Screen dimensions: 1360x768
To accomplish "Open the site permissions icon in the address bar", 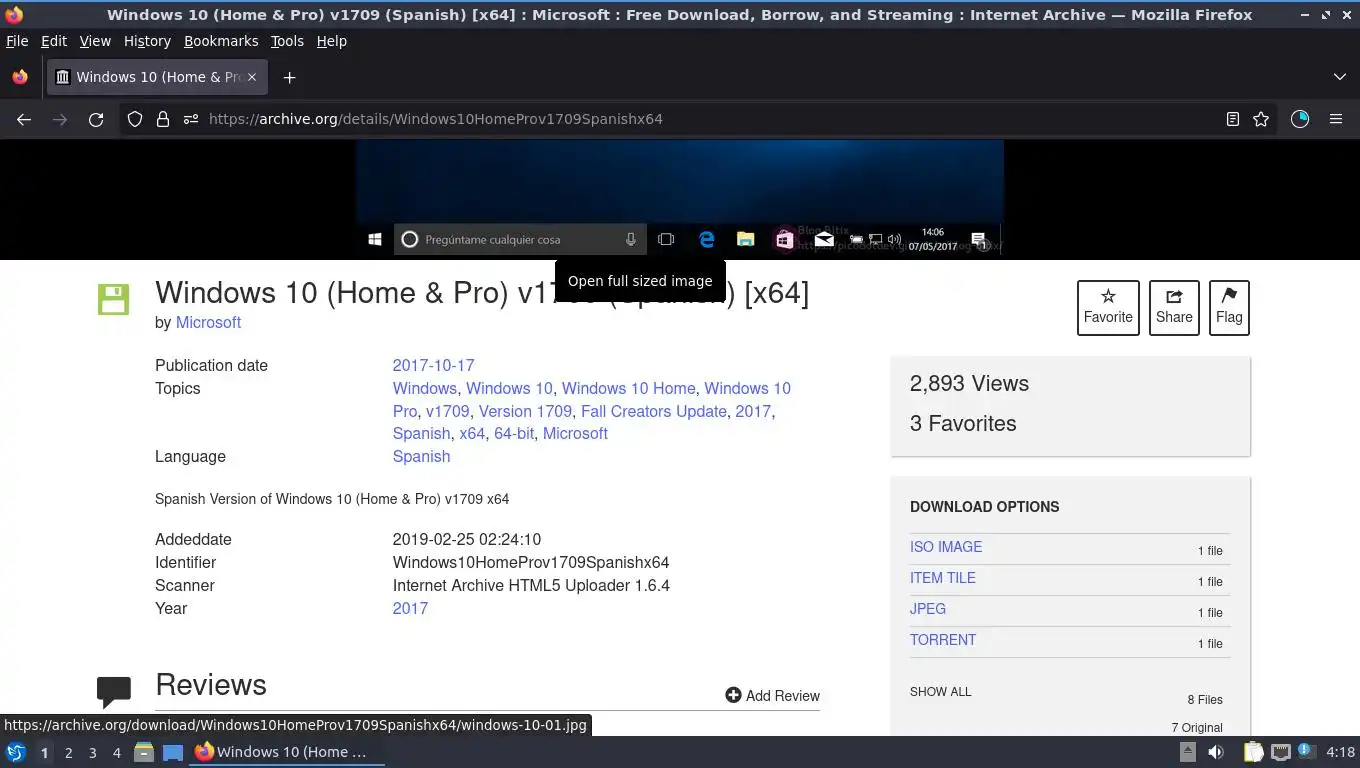I will pos(191,119).
